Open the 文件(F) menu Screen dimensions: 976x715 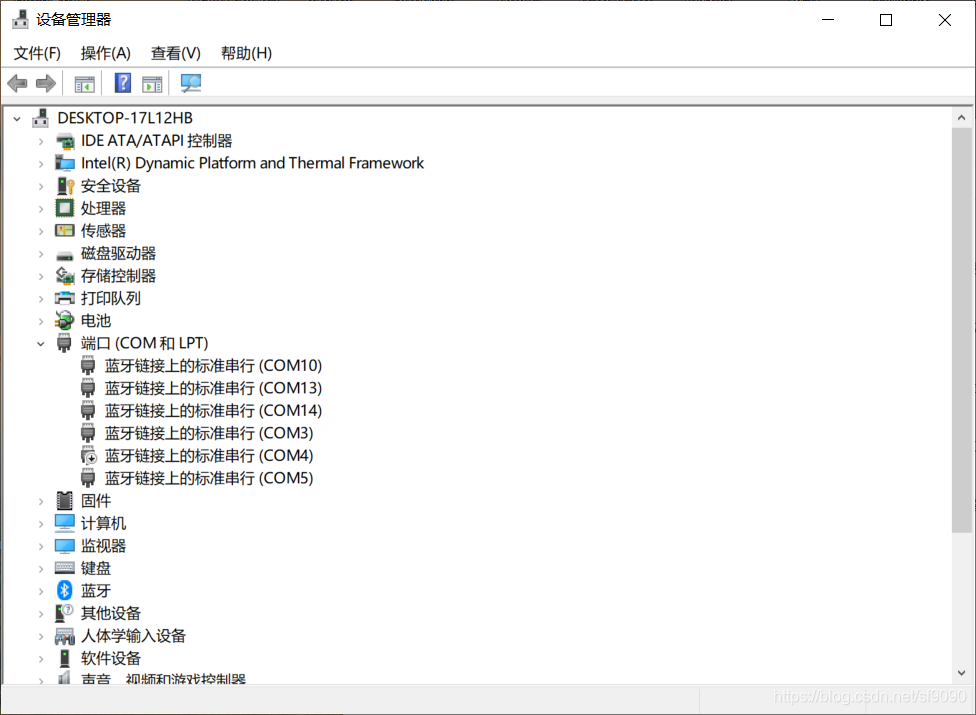click(x=37, y=54)
